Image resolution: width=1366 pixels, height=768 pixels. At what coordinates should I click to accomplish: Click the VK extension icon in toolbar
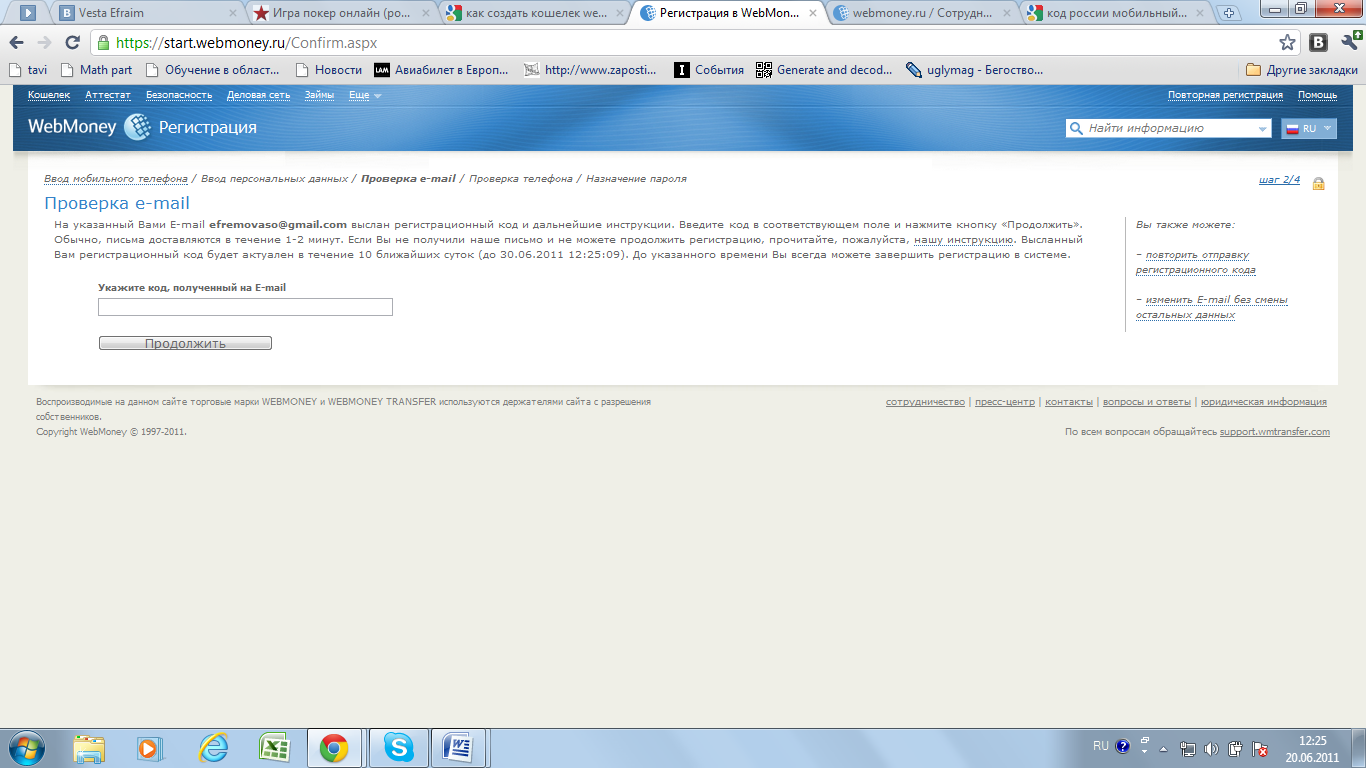(x=1319, y=43)
